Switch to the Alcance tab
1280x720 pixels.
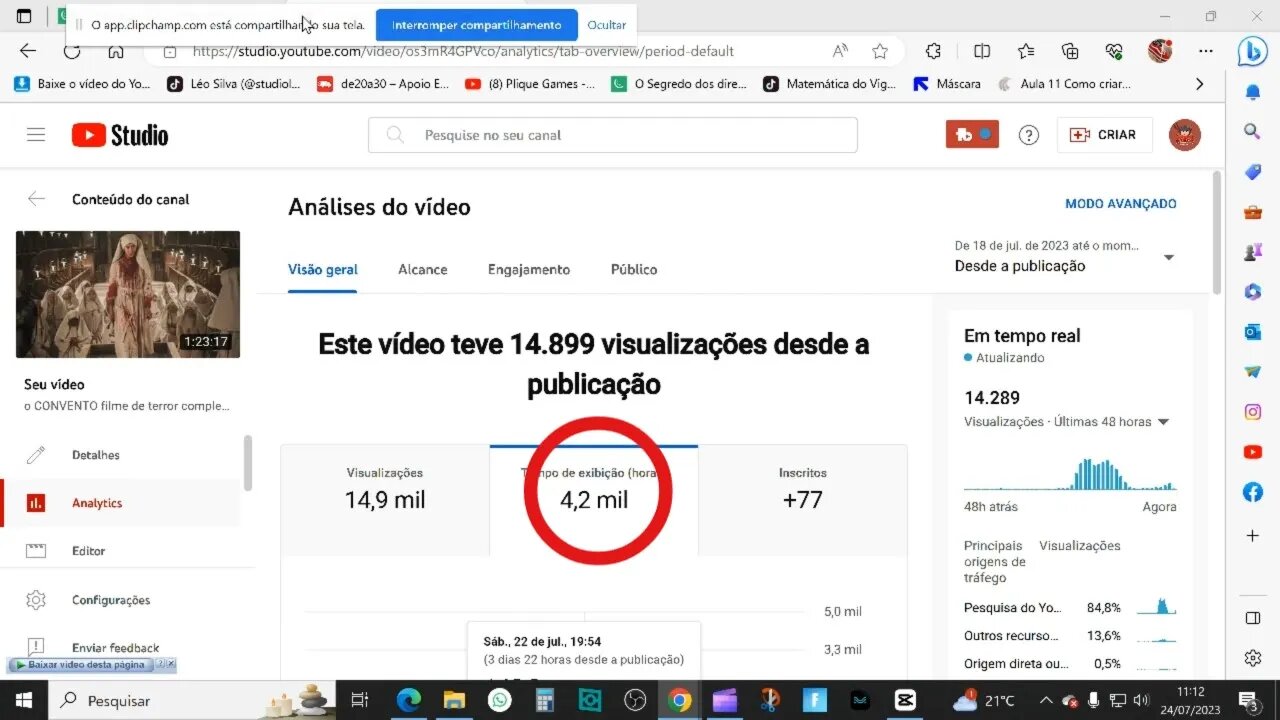point(423,269)
